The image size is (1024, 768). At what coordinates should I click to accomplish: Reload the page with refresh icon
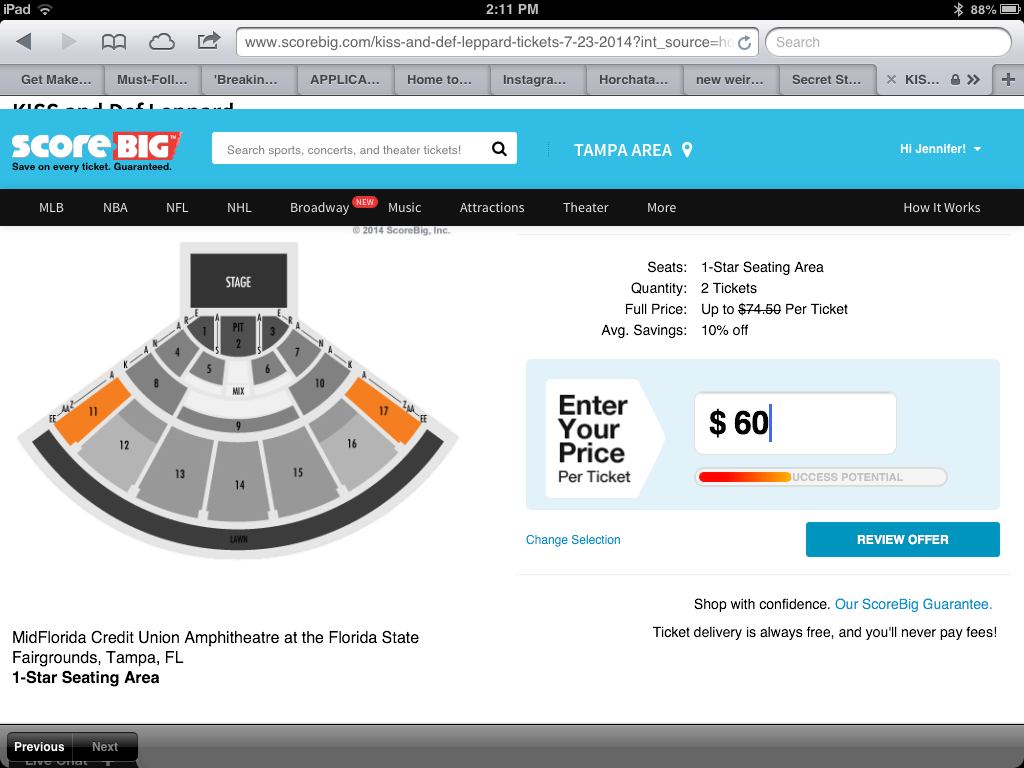pyautogui.click(x=744, y=43)
